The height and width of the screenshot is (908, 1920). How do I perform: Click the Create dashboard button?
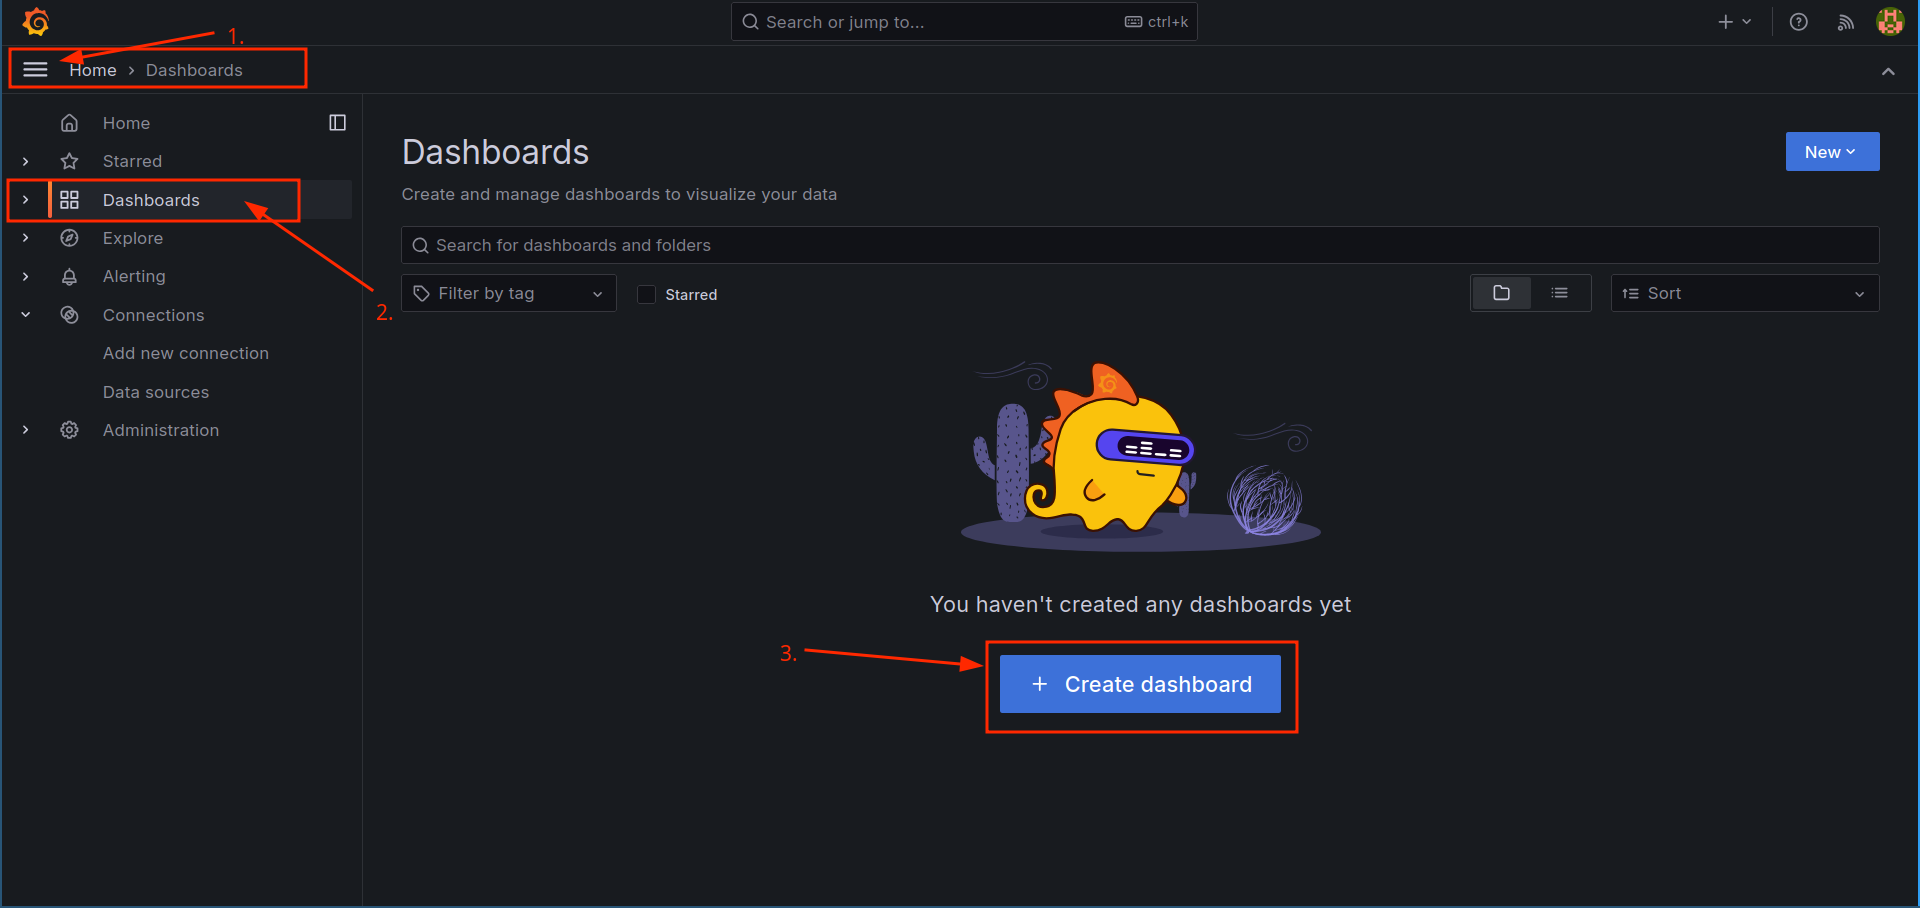pyautogui.click(x=1140, y=684)
